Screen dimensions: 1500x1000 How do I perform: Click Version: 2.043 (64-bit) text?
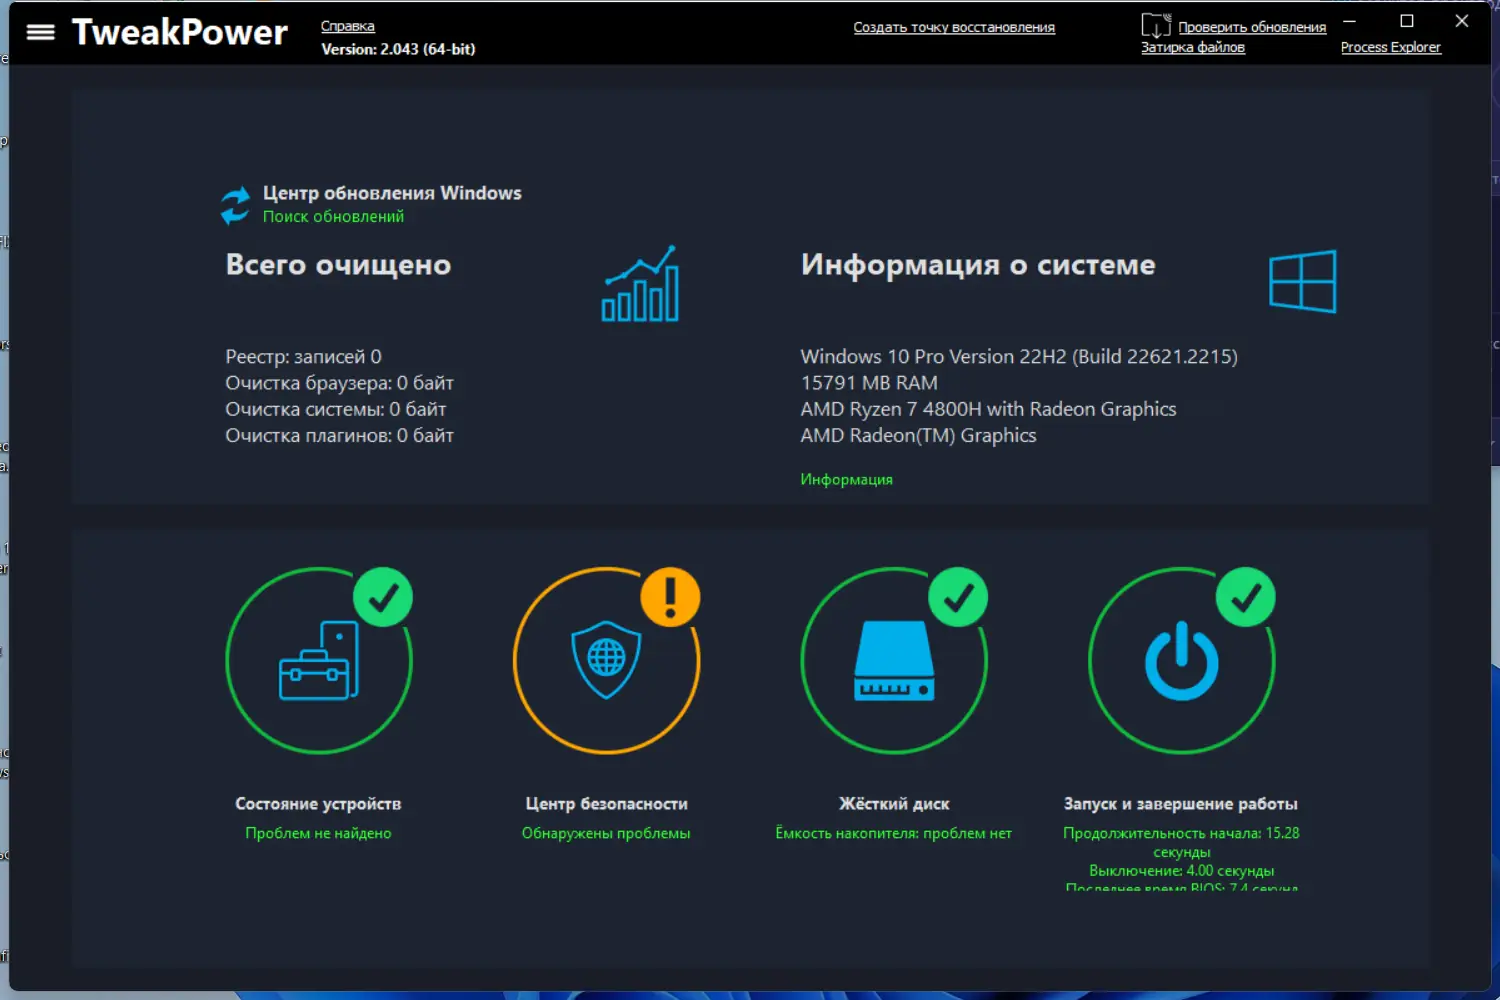coord(398,49)
